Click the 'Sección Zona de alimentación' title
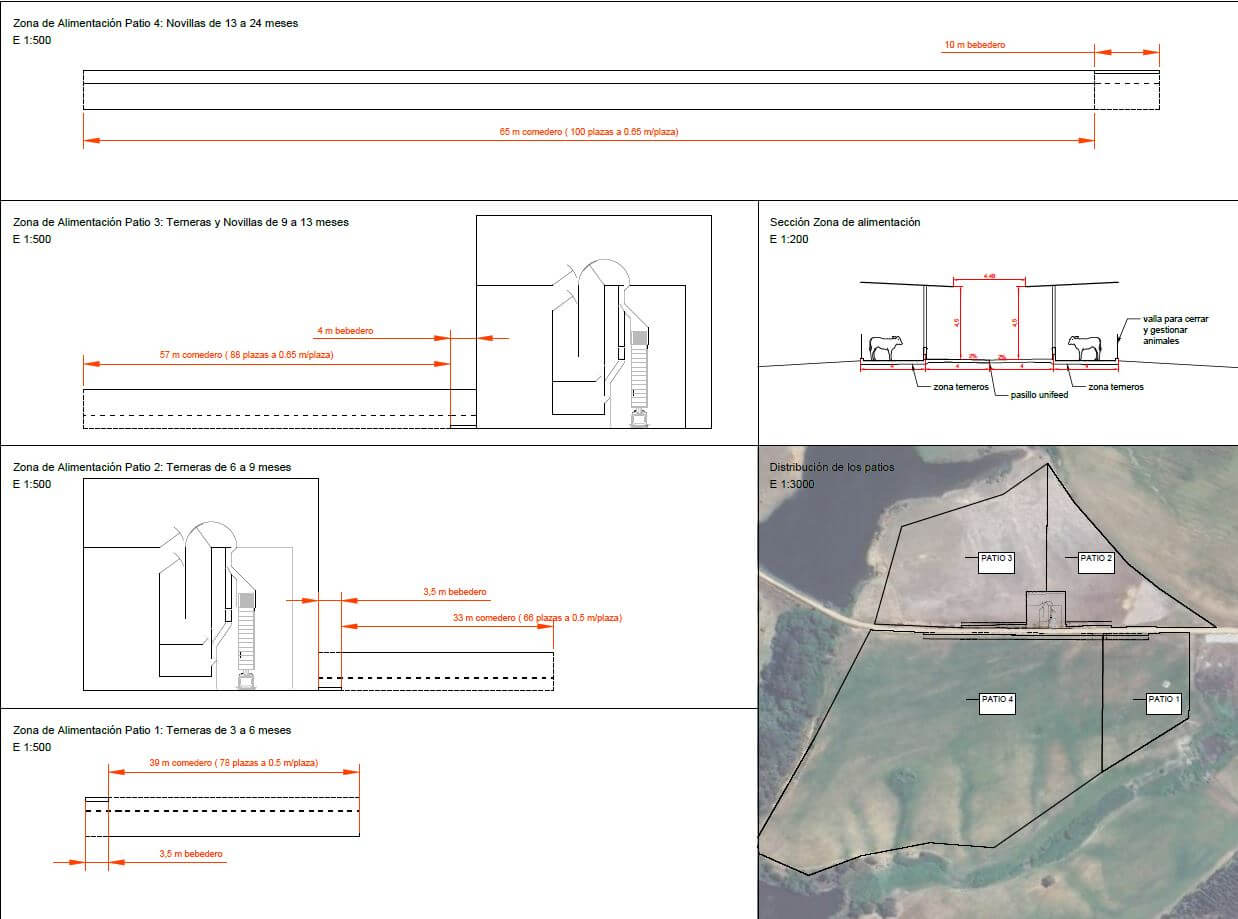 [x=844, y=222]
